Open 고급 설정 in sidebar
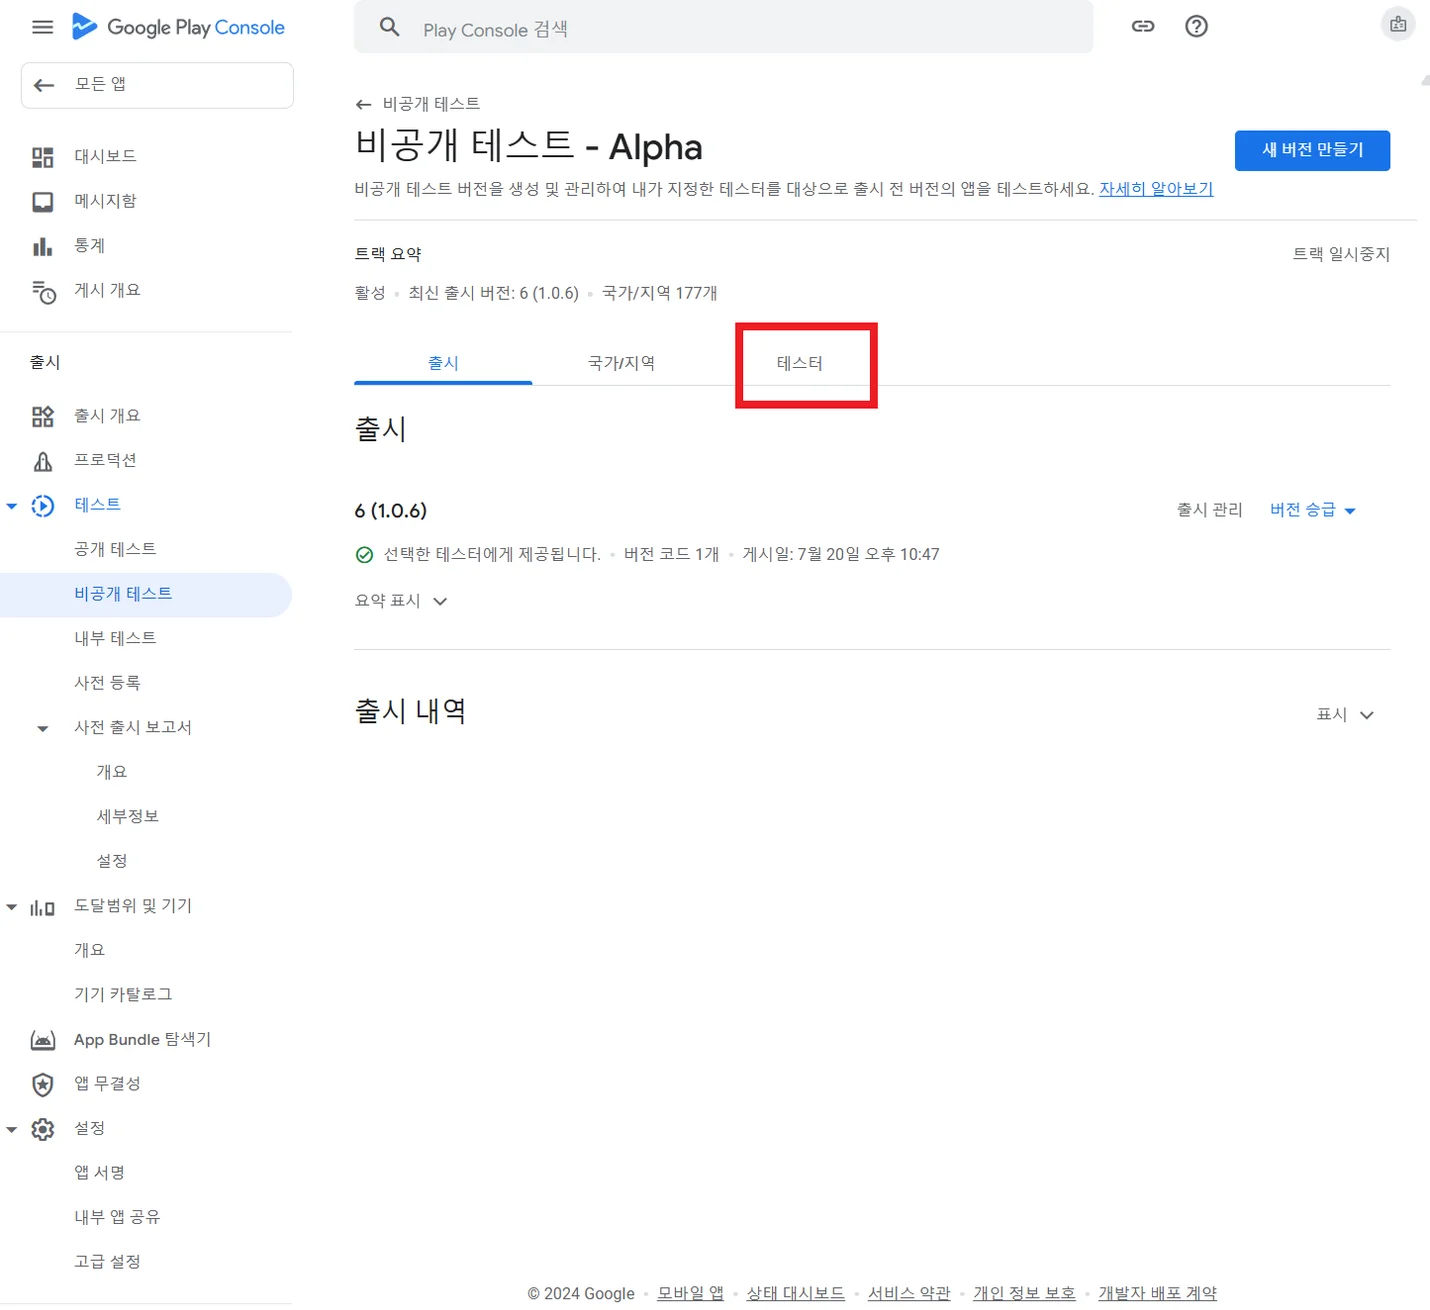This screenshot has width=1430, height=1310. 107,1262
